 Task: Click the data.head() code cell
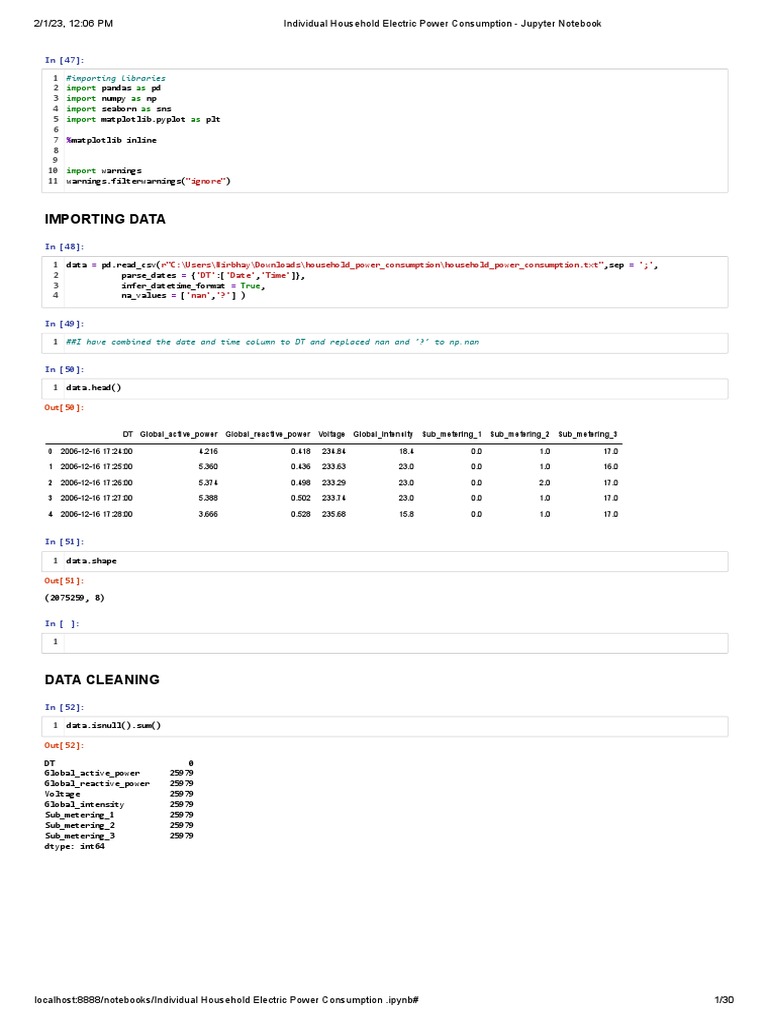point(395,387)
